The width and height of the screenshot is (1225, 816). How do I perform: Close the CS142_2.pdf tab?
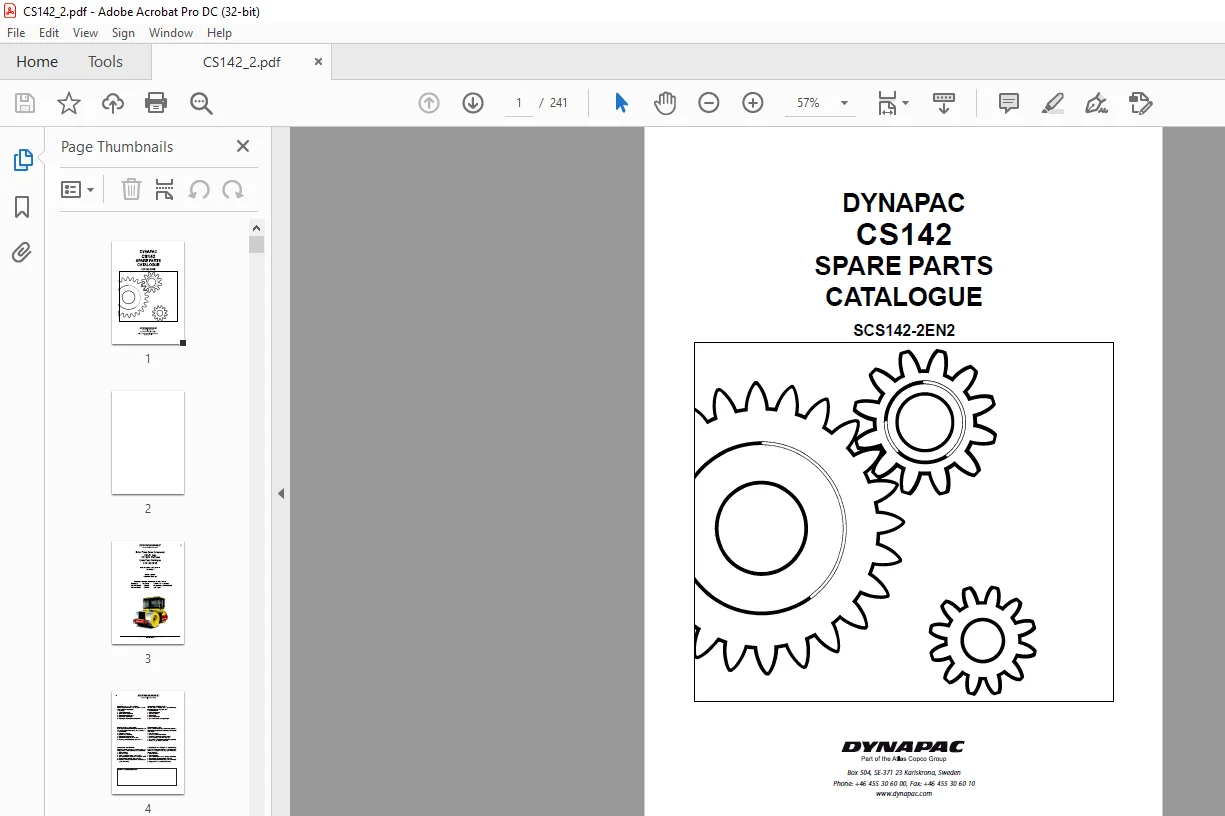click(319, 61)
